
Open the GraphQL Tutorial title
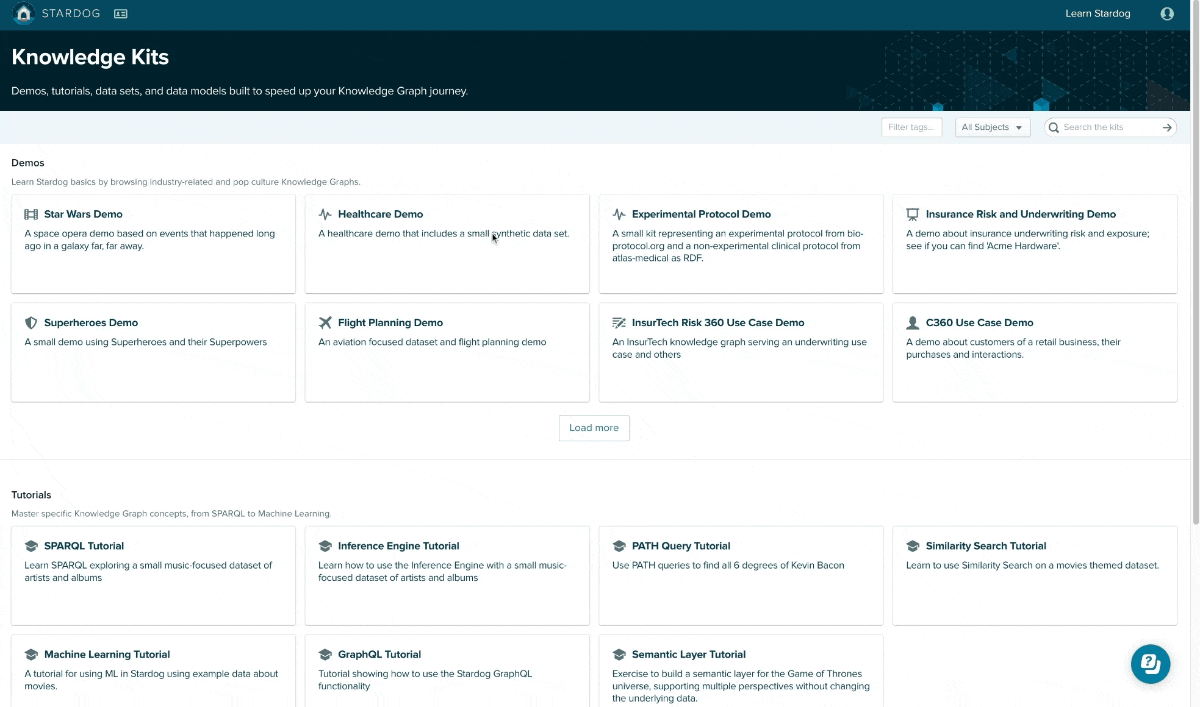379,655
